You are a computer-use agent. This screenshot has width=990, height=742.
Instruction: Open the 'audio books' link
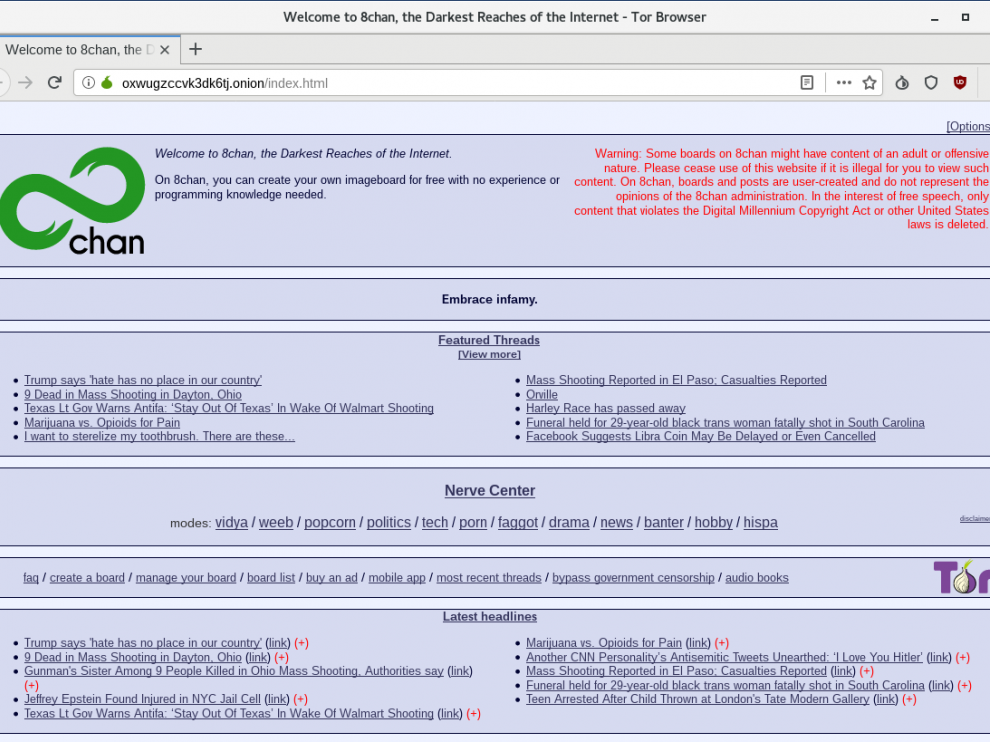(756, 578)
